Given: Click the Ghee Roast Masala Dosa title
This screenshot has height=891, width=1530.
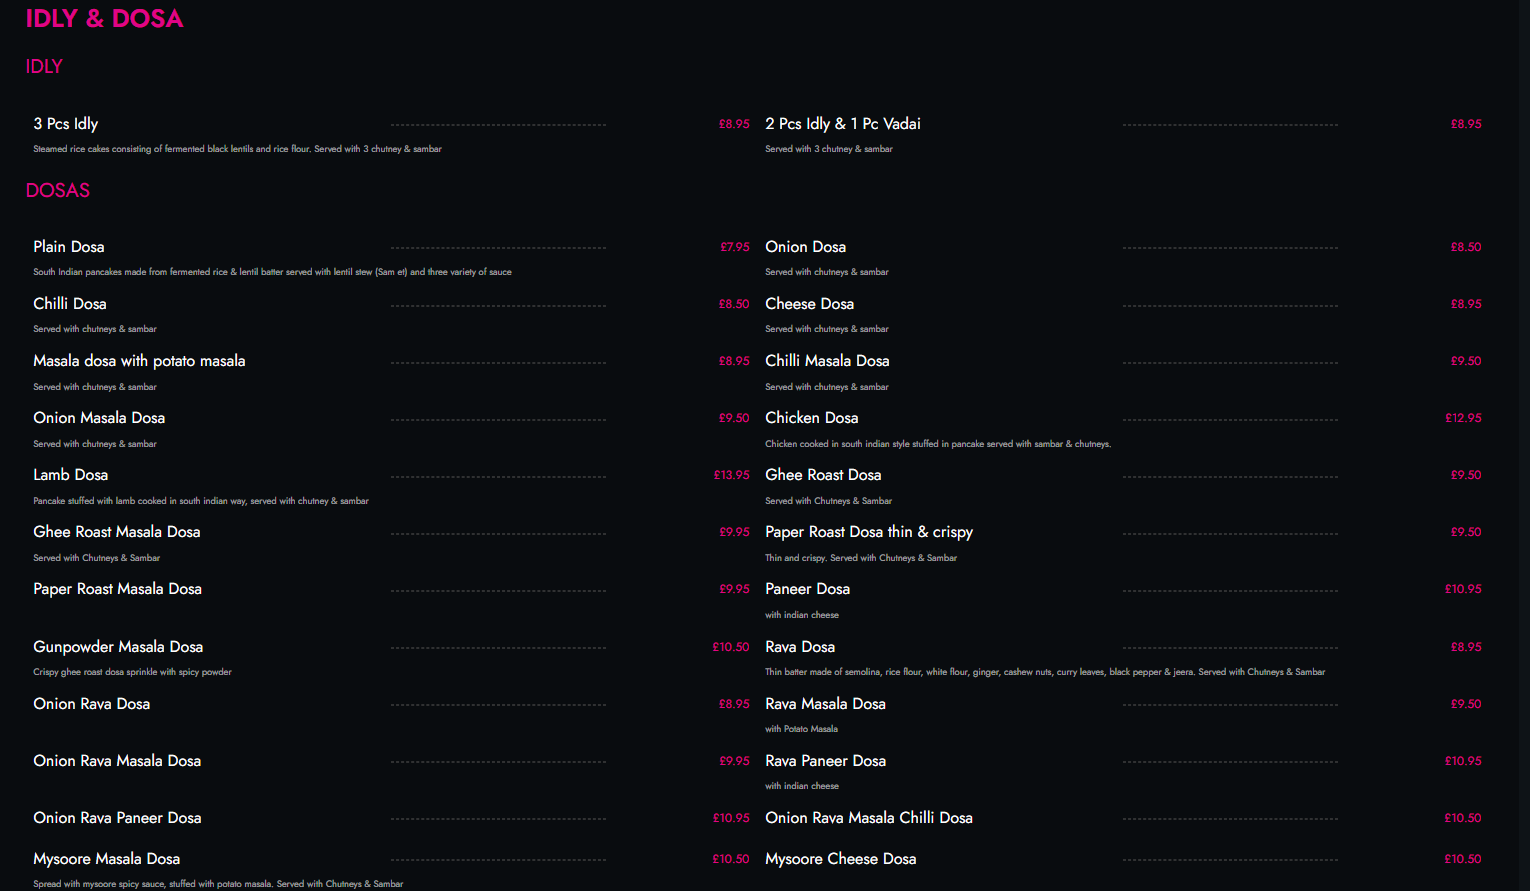Looking at the screenshot, I should (x=117, y=532).
